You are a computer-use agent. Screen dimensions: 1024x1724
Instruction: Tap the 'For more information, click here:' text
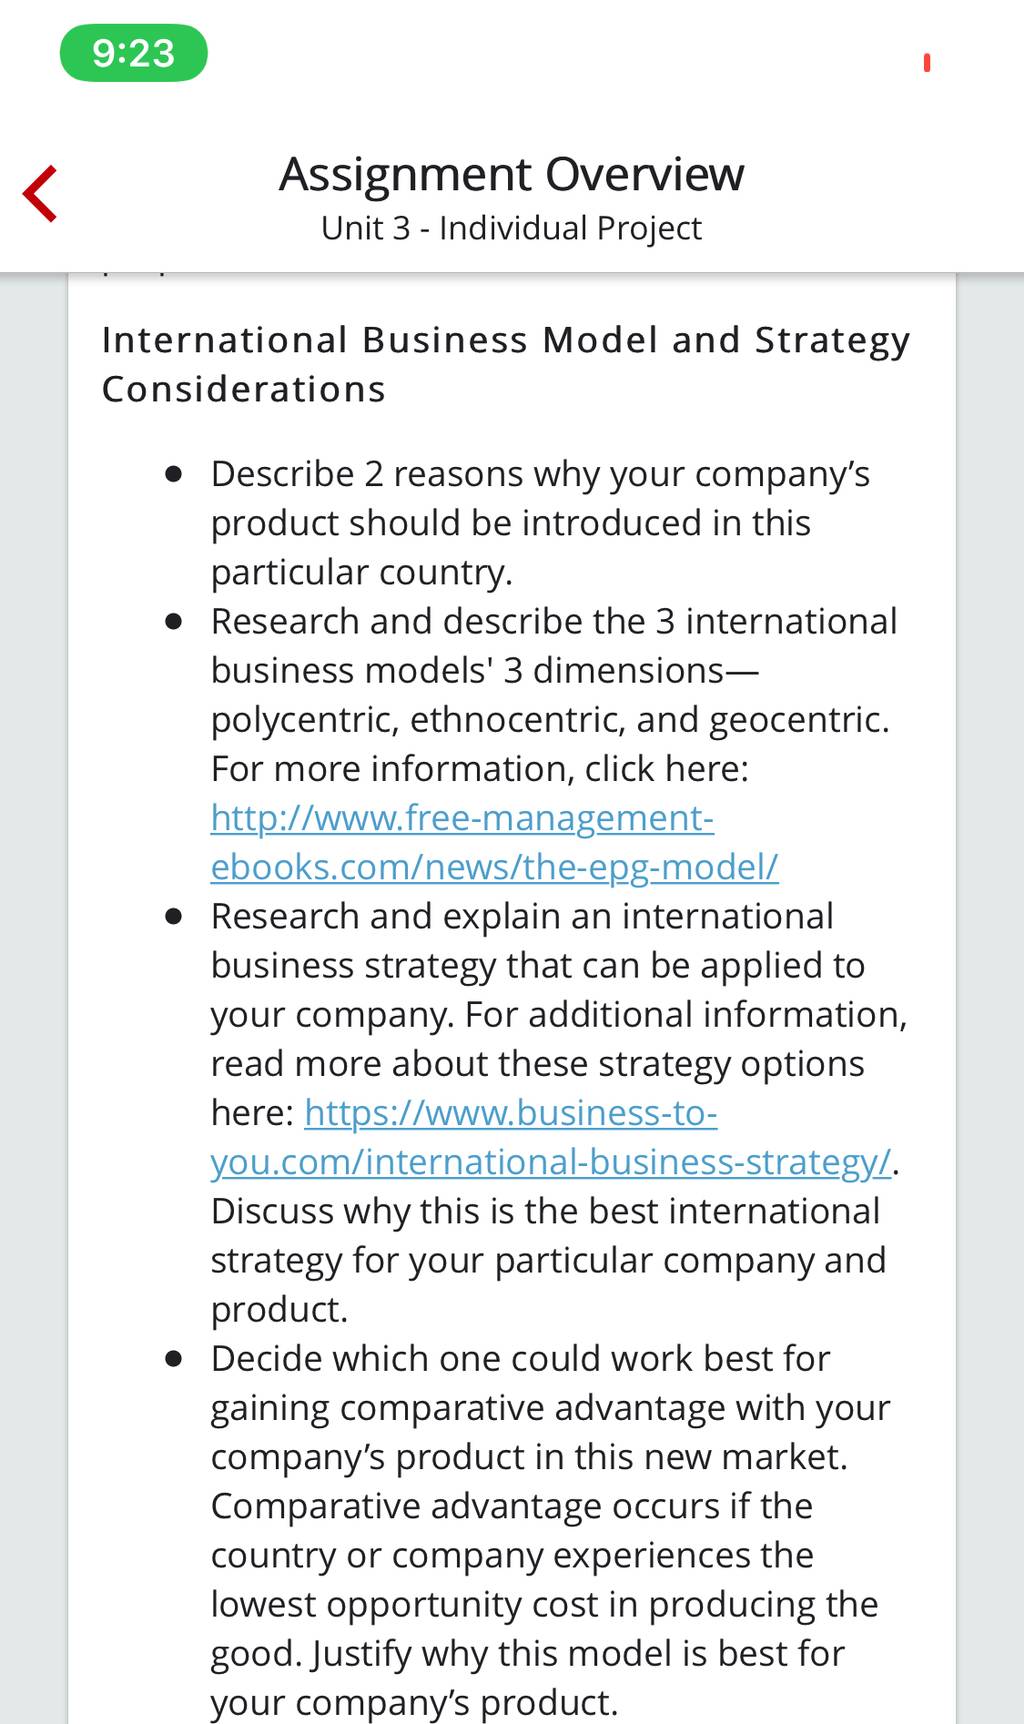(480, 768)
